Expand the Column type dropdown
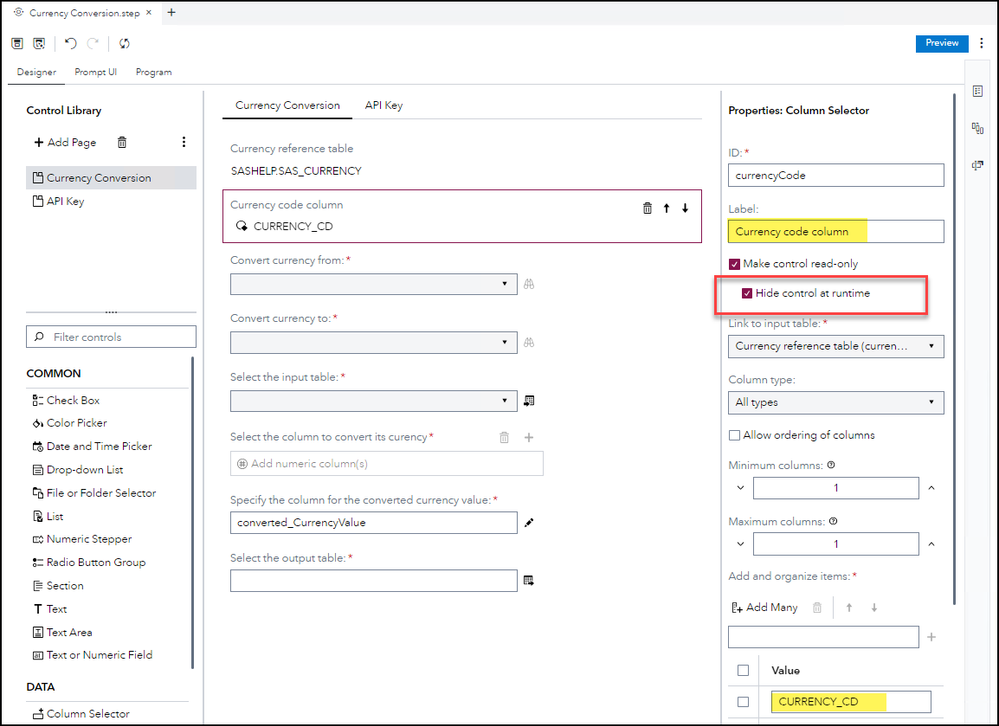 [836, 402]
